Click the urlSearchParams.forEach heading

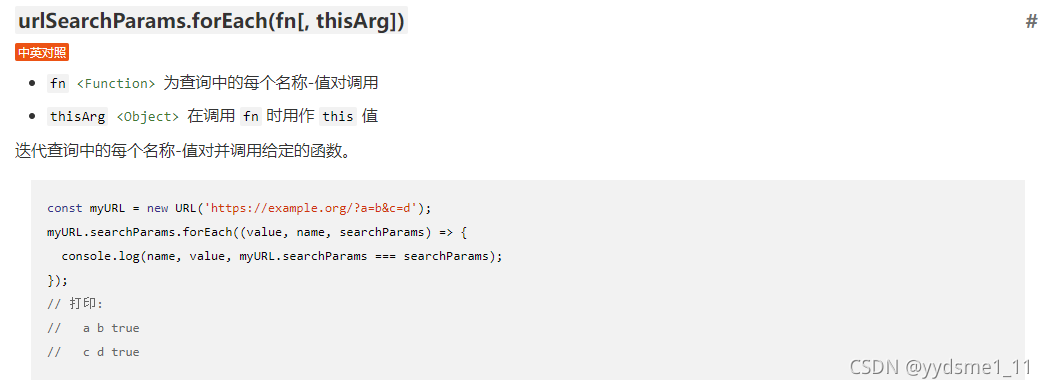pyautogui.click(x=211, y=21)
